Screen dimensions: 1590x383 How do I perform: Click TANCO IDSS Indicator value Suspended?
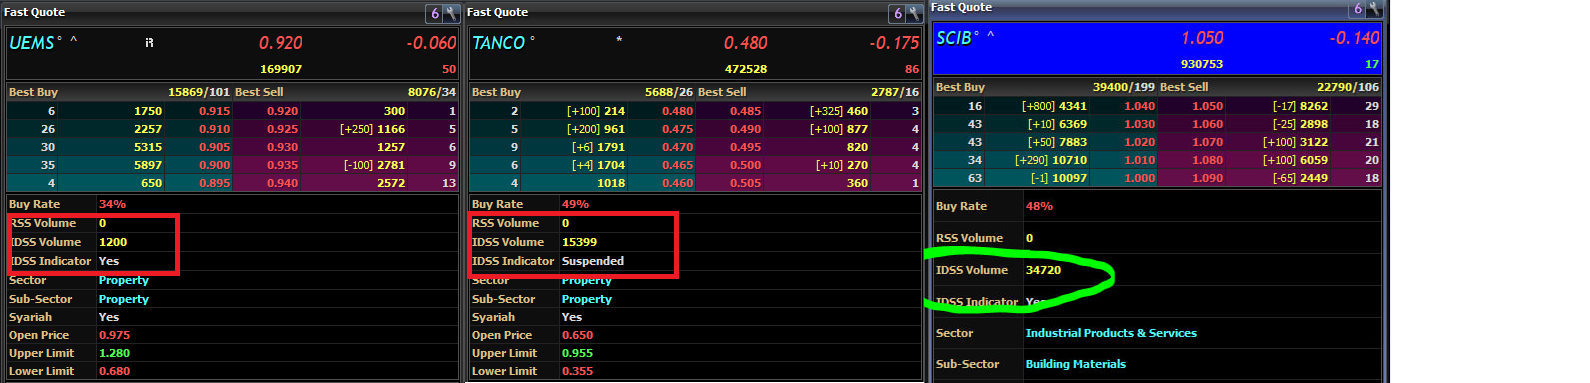[x=593, y=261]
